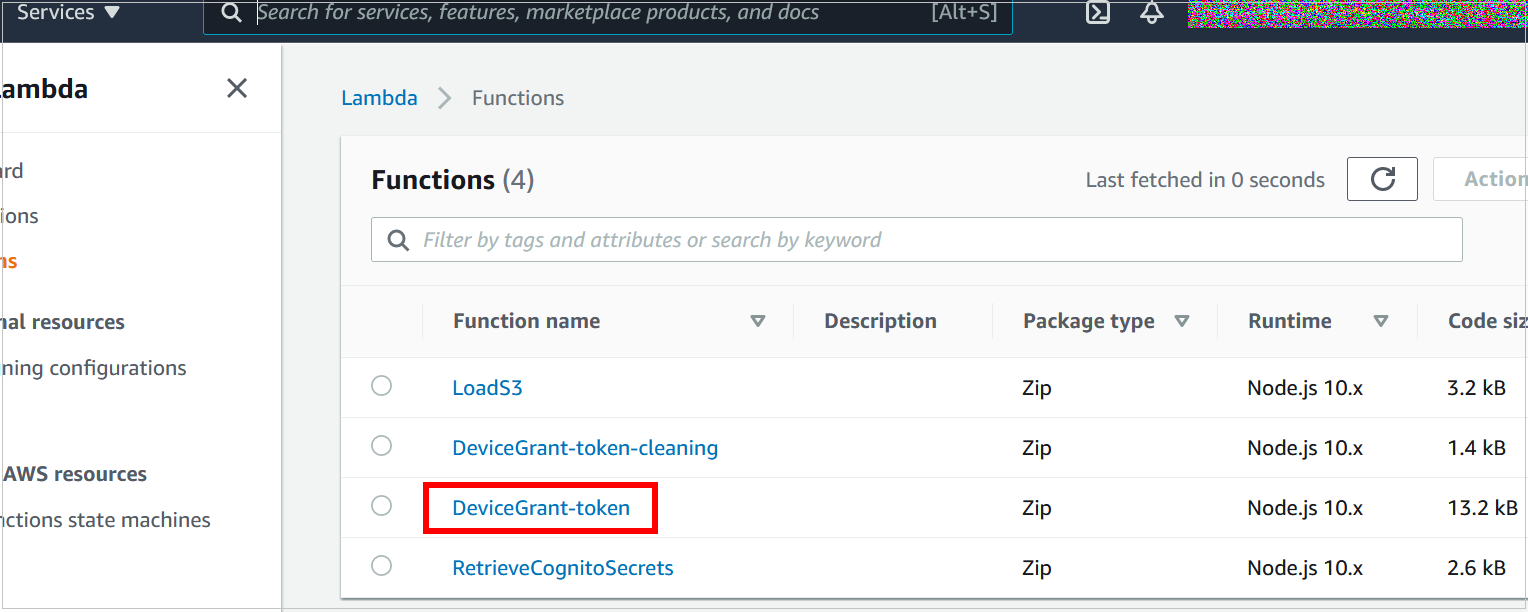Select the radio button for LoadS3

tap(381, 385)
